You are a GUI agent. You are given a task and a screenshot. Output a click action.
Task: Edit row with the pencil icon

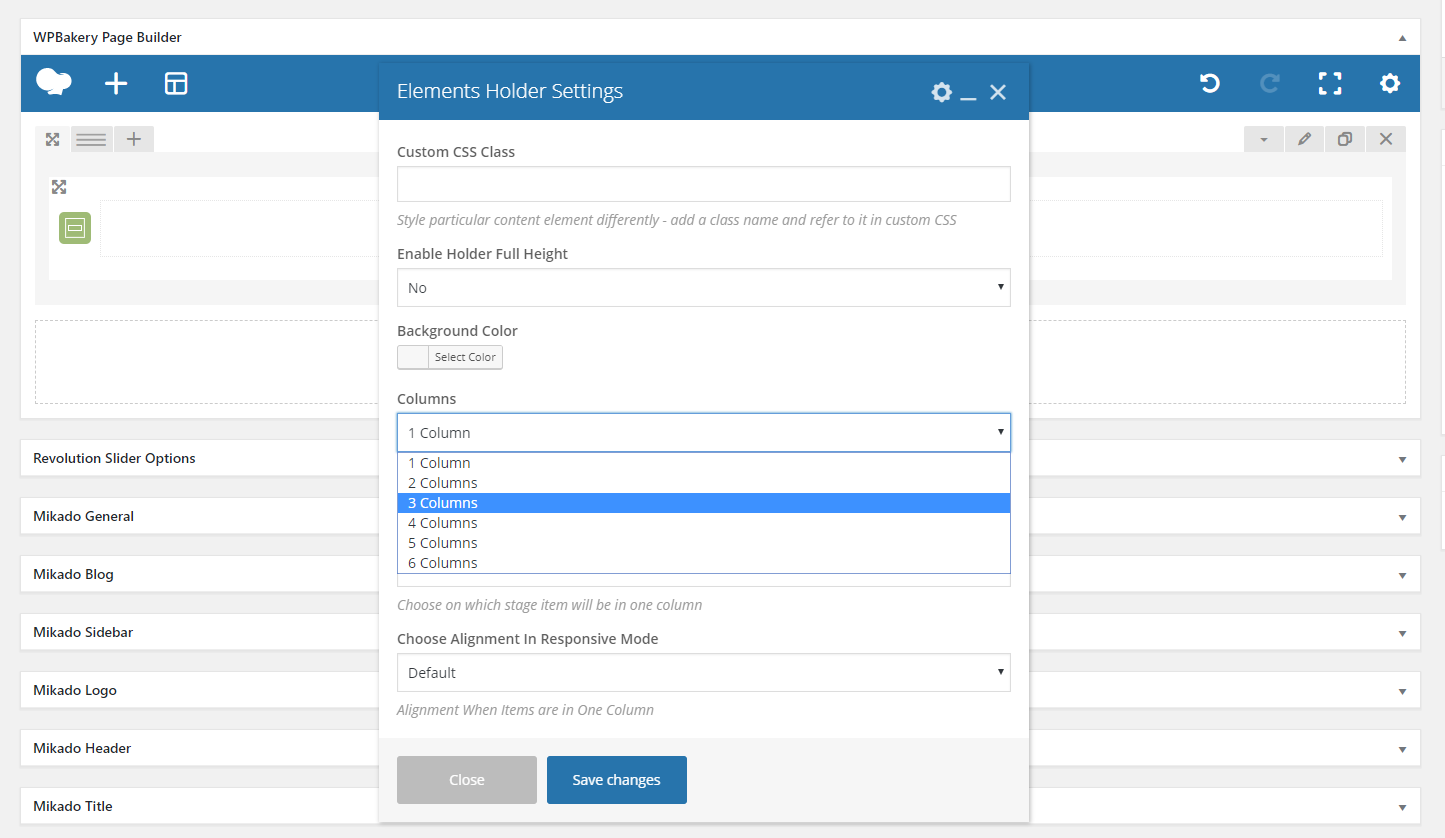tap(1304, 139)
